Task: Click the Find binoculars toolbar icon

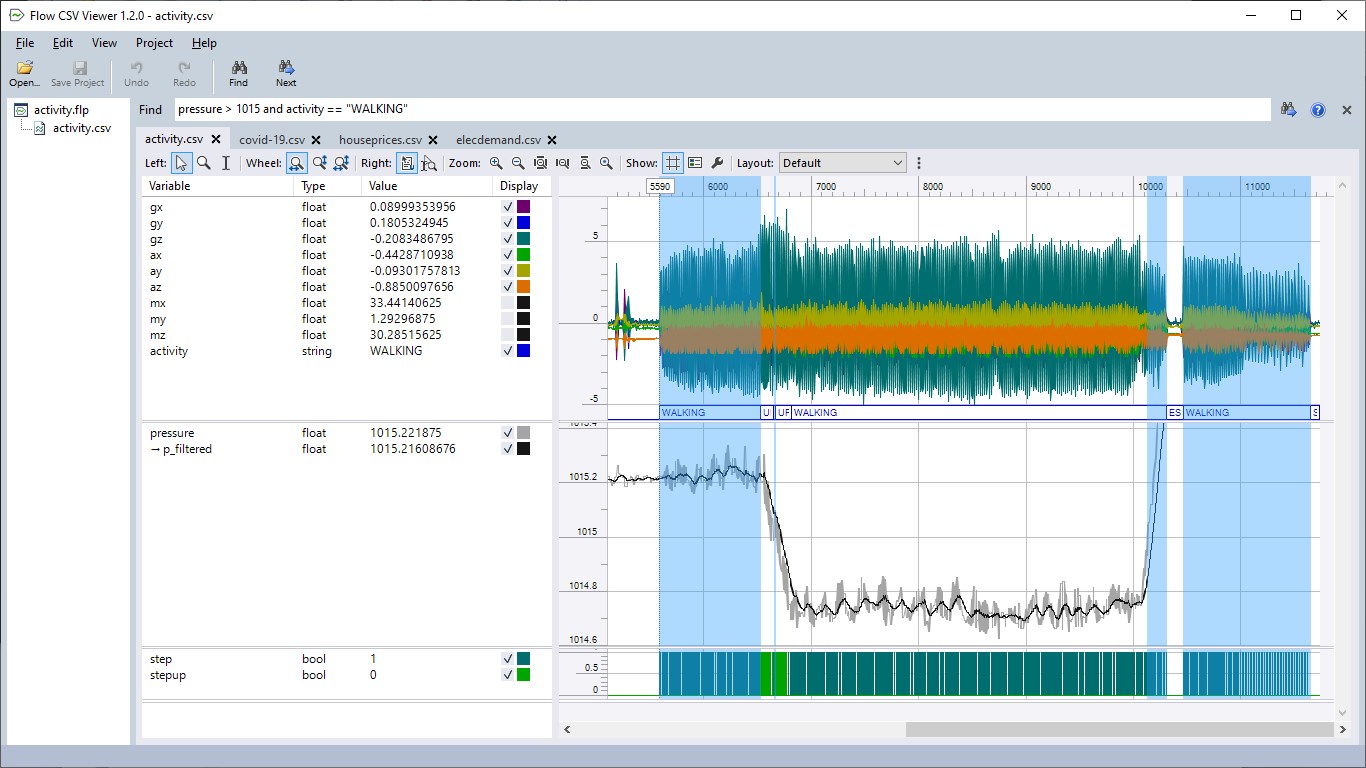Action: [x=239, y=68]
